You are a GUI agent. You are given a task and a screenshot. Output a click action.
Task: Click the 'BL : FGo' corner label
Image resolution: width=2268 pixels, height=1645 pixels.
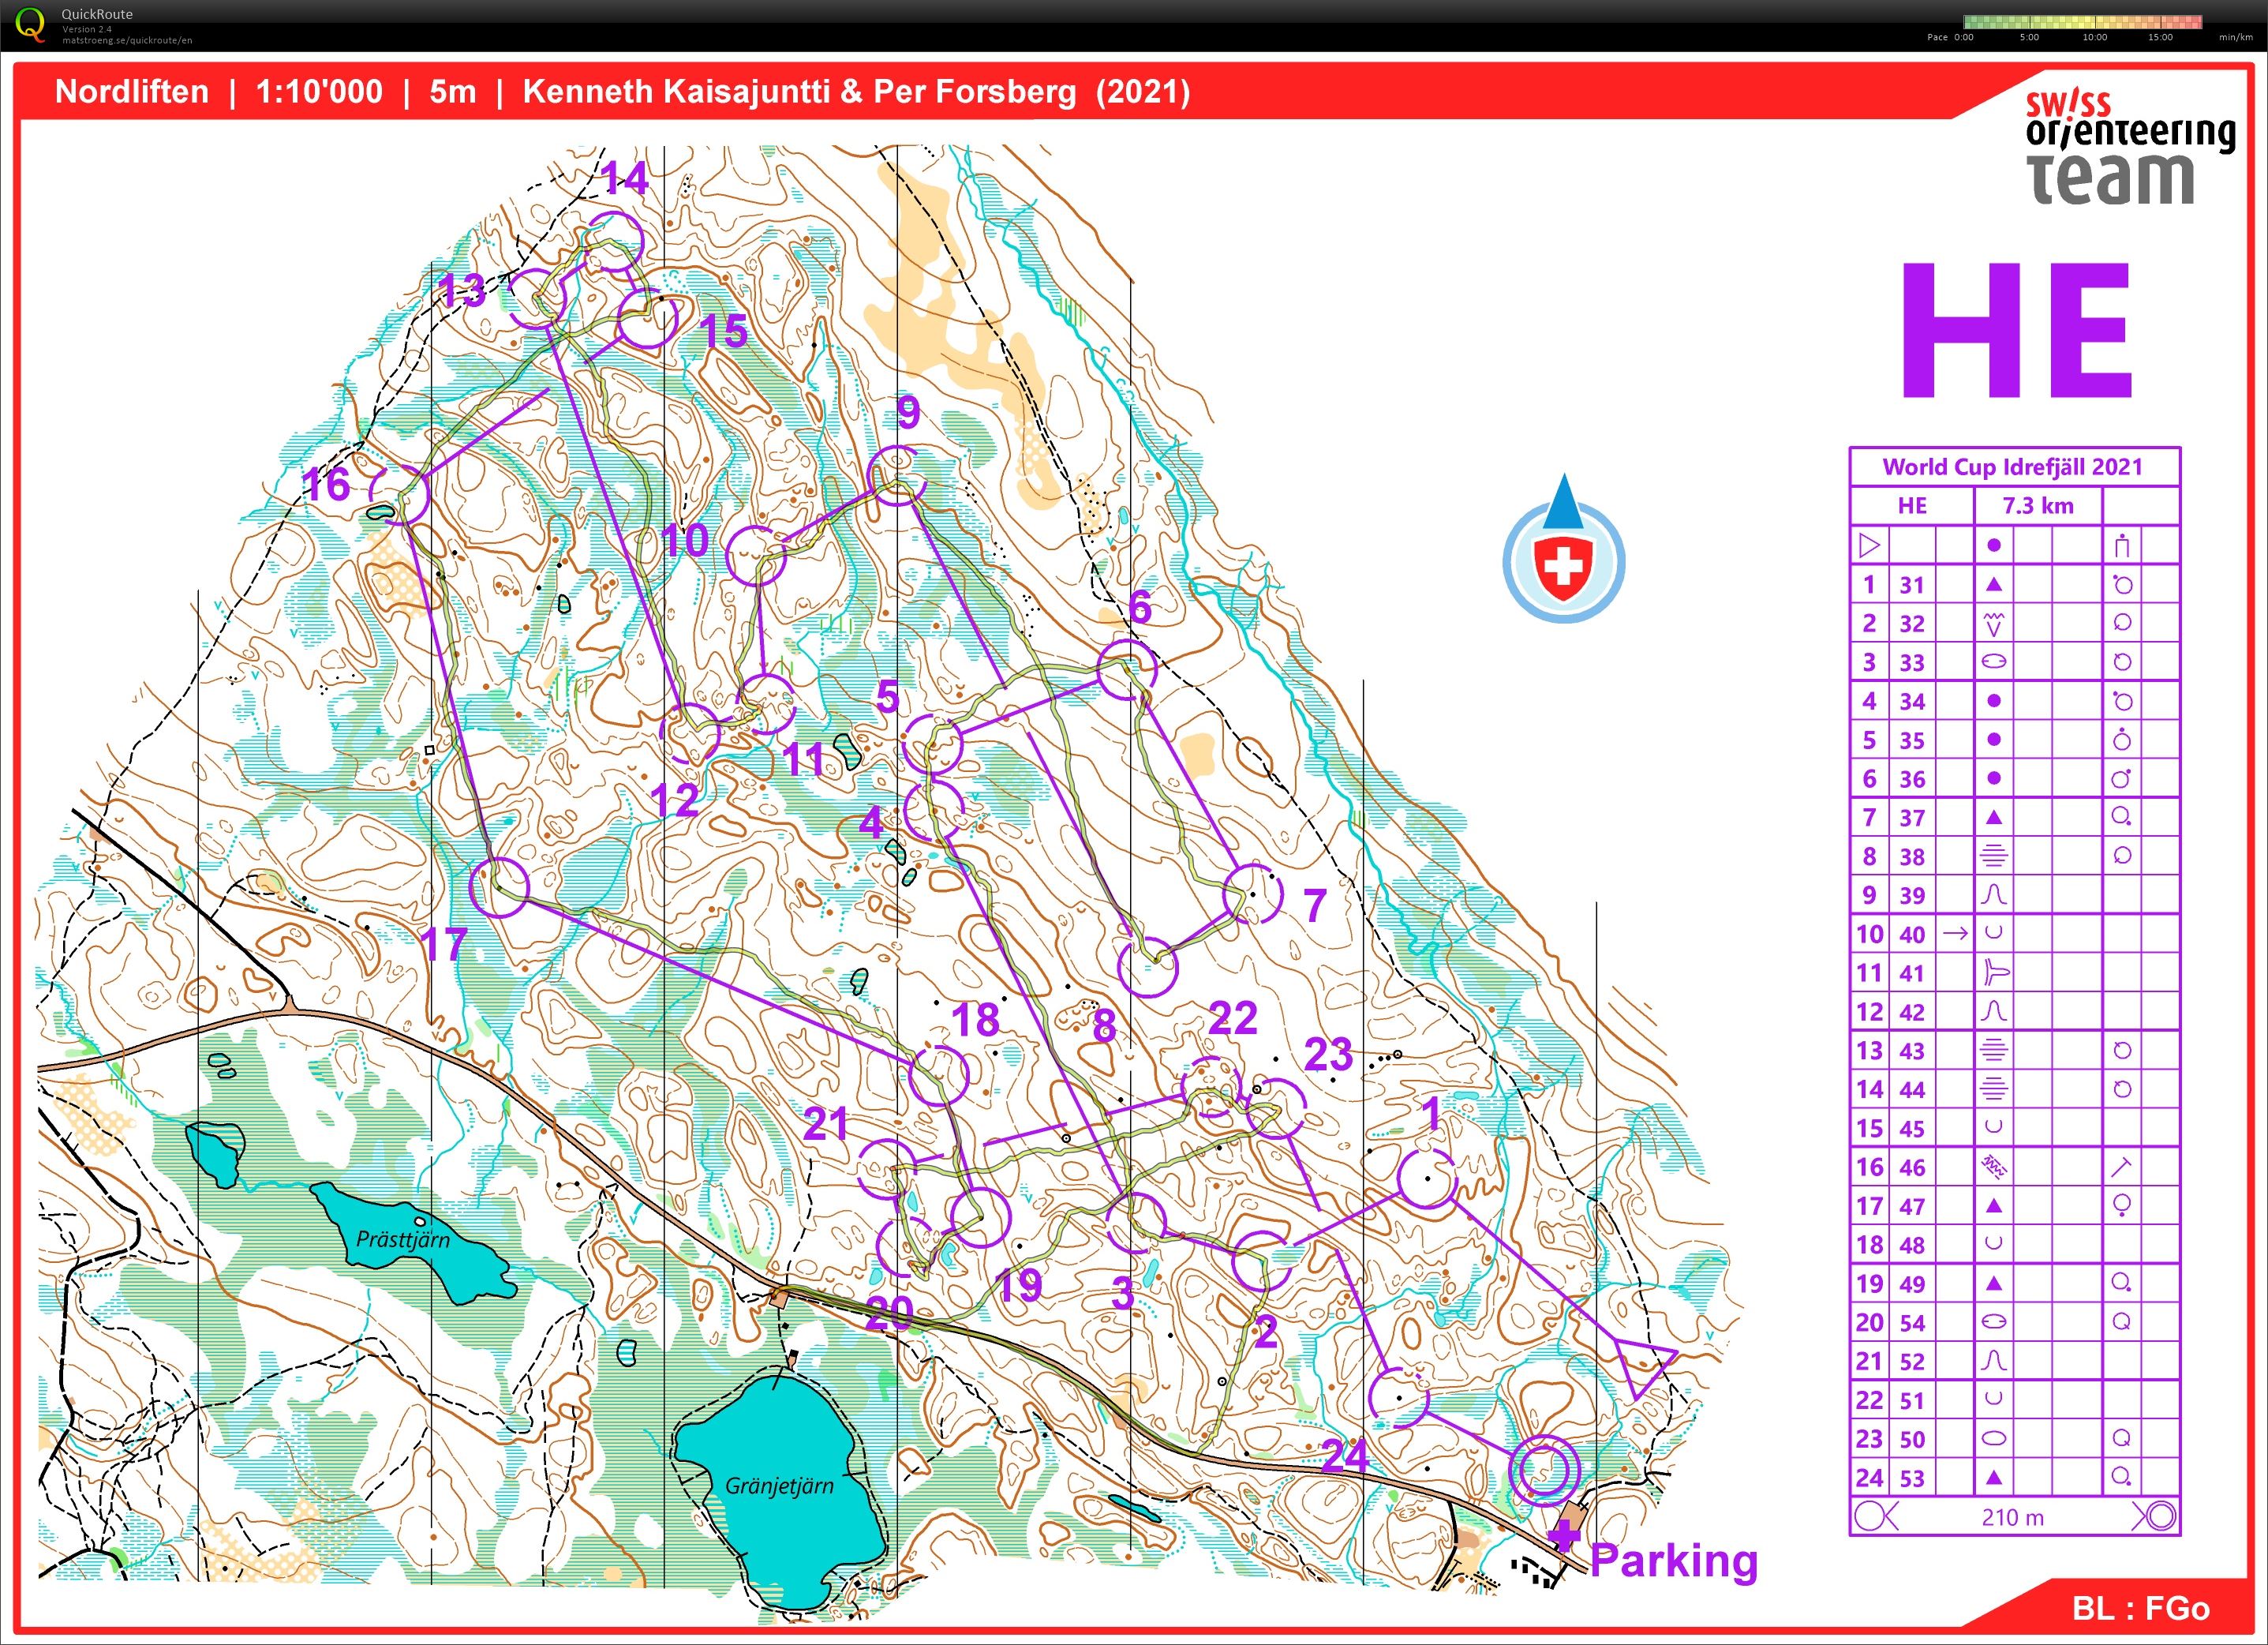[x=2141, y=1608]
